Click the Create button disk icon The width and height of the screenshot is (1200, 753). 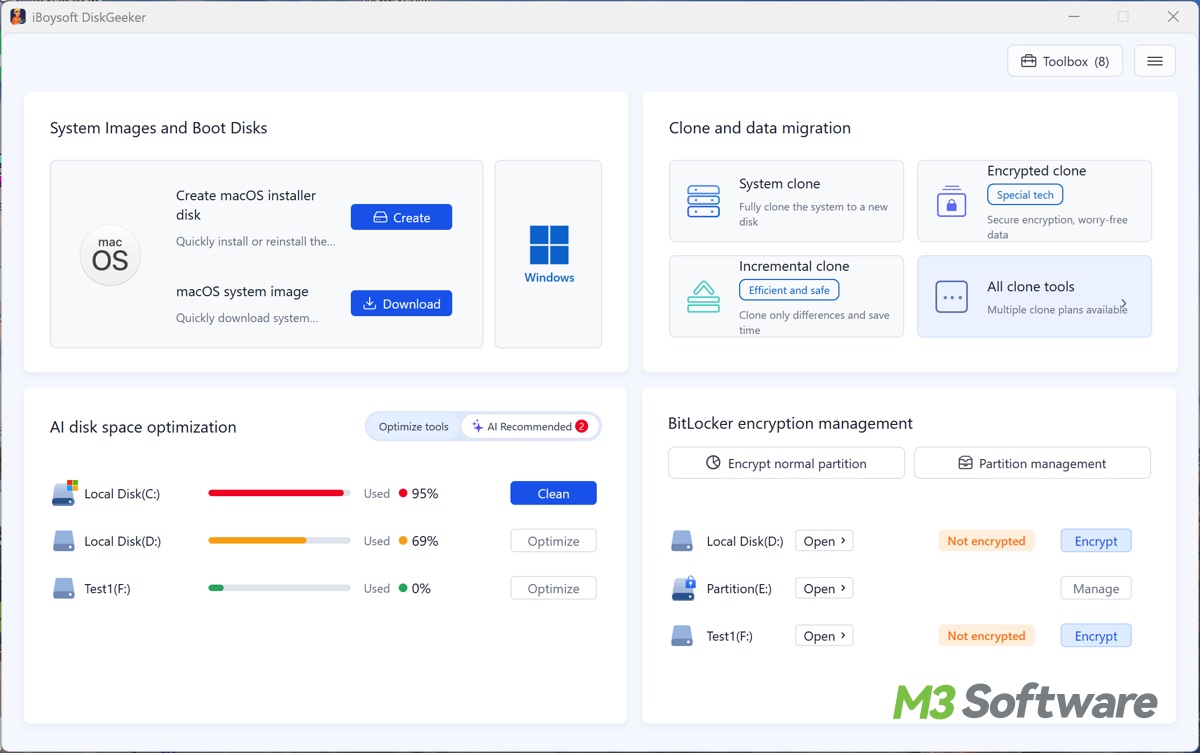(380, 217)
